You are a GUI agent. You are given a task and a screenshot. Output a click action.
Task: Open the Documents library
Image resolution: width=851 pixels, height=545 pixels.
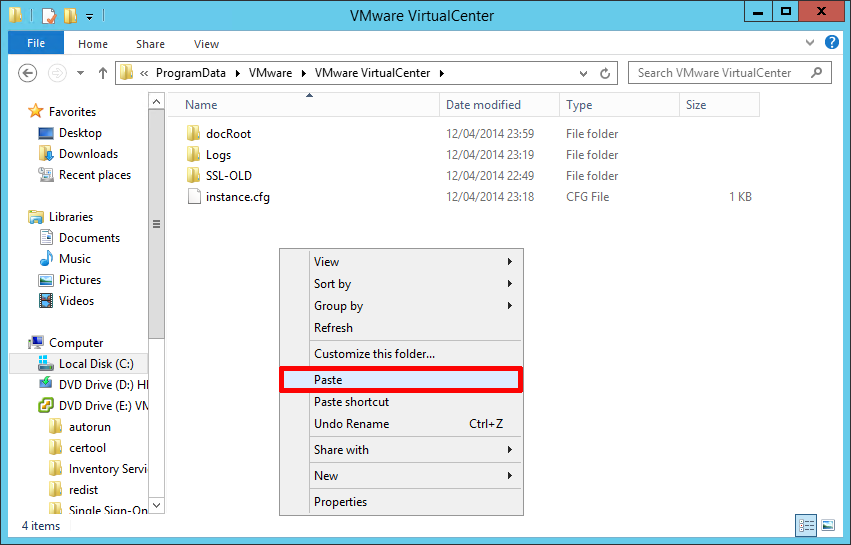coord(89,238)
